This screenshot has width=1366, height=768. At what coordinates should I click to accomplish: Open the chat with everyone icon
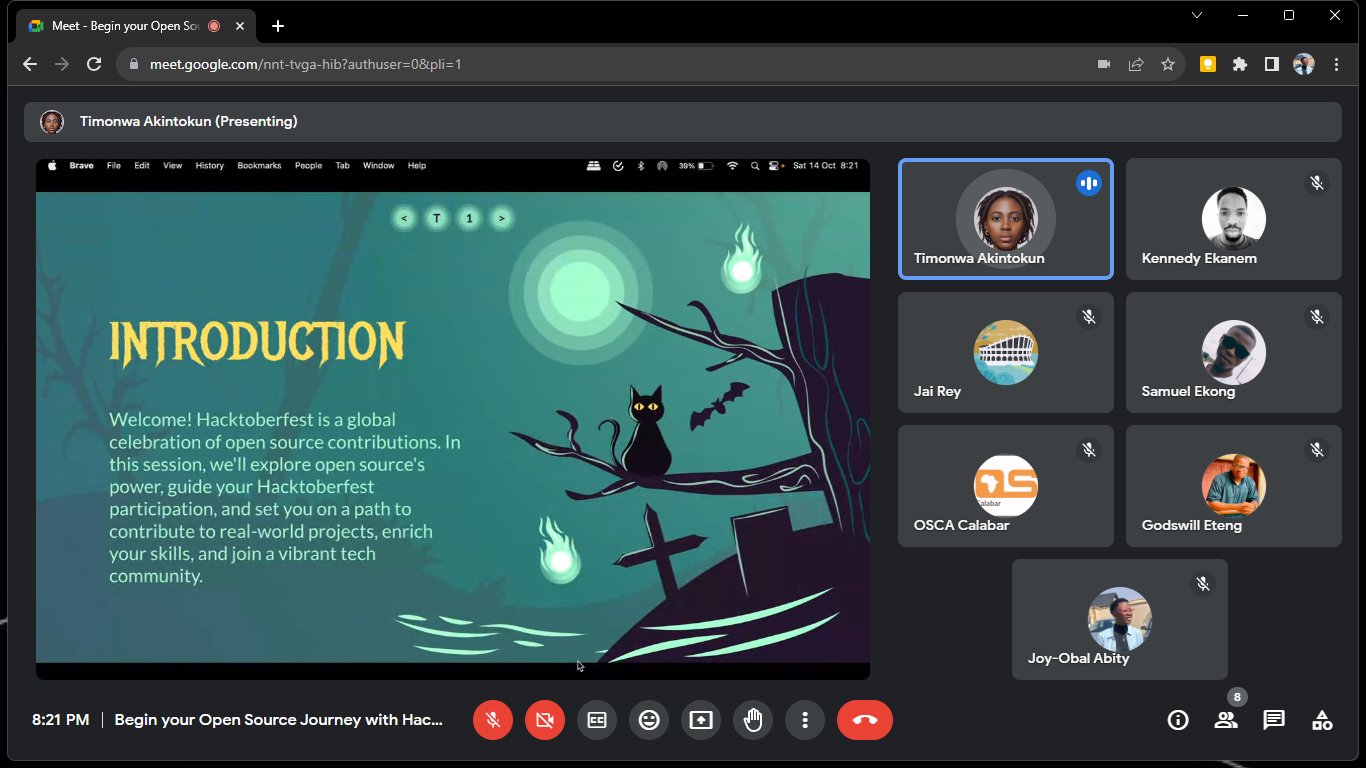pyautogui.click(x=1273, y=720)
